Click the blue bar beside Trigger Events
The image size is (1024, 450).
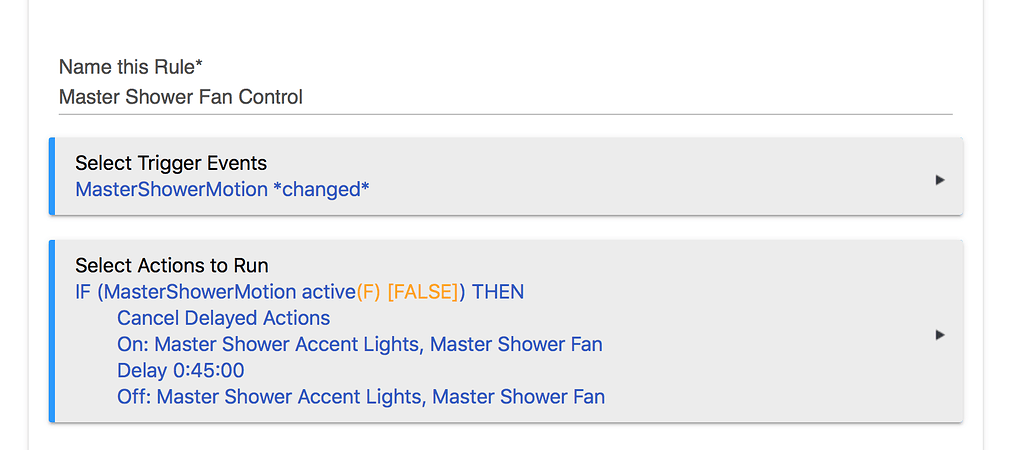pyautogui.click(x=51, y=176)
